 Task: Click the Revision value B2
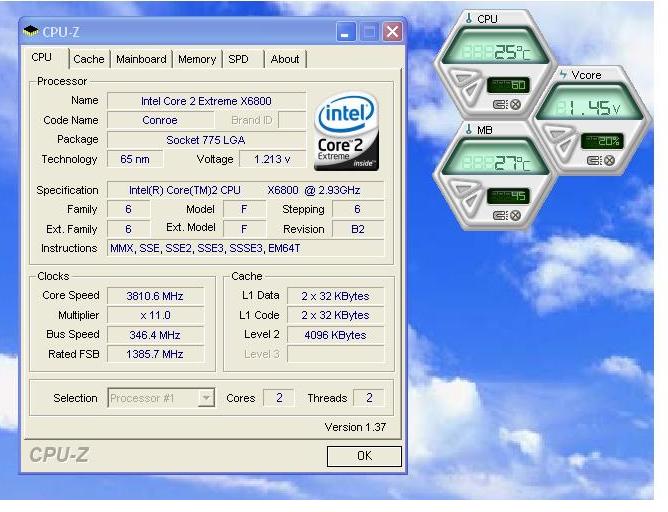358,229
